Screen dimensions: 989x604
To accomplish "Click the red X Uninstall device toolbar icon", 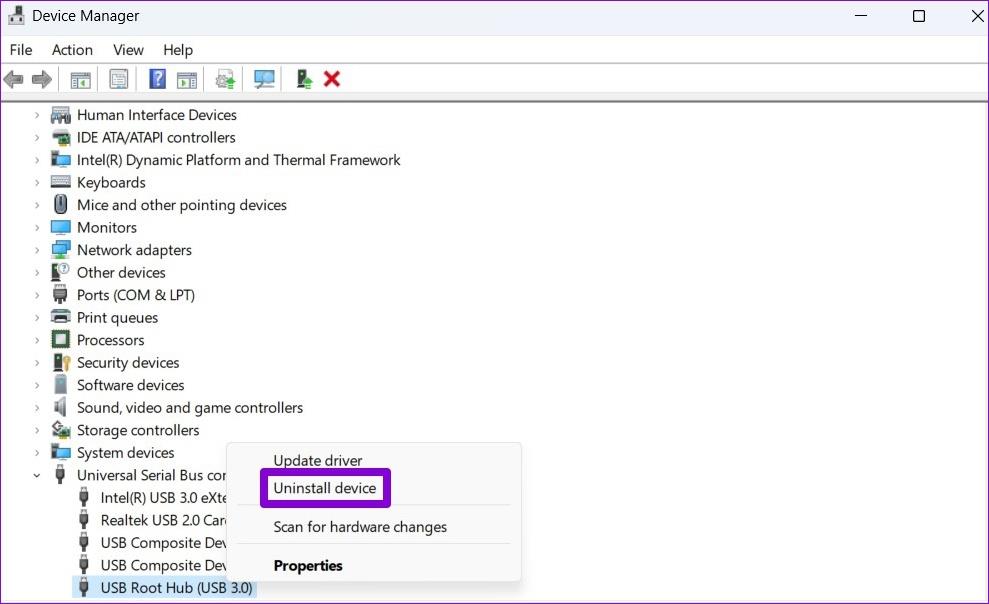I will click(331, 79).
